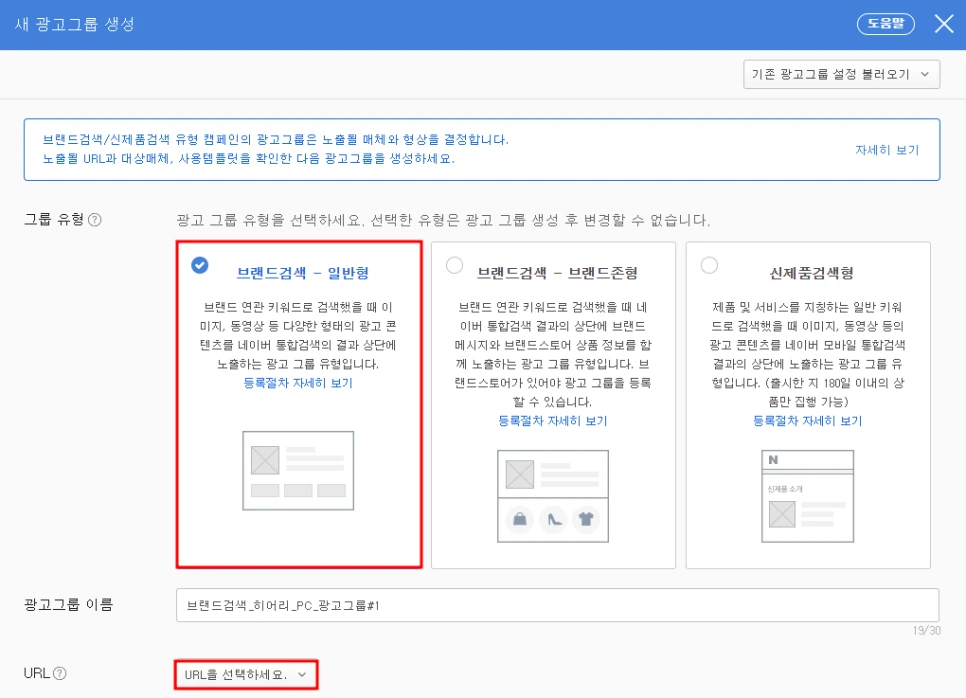Select 브랜드검색 – 브랜드존형 radio button

coord(455,266)
